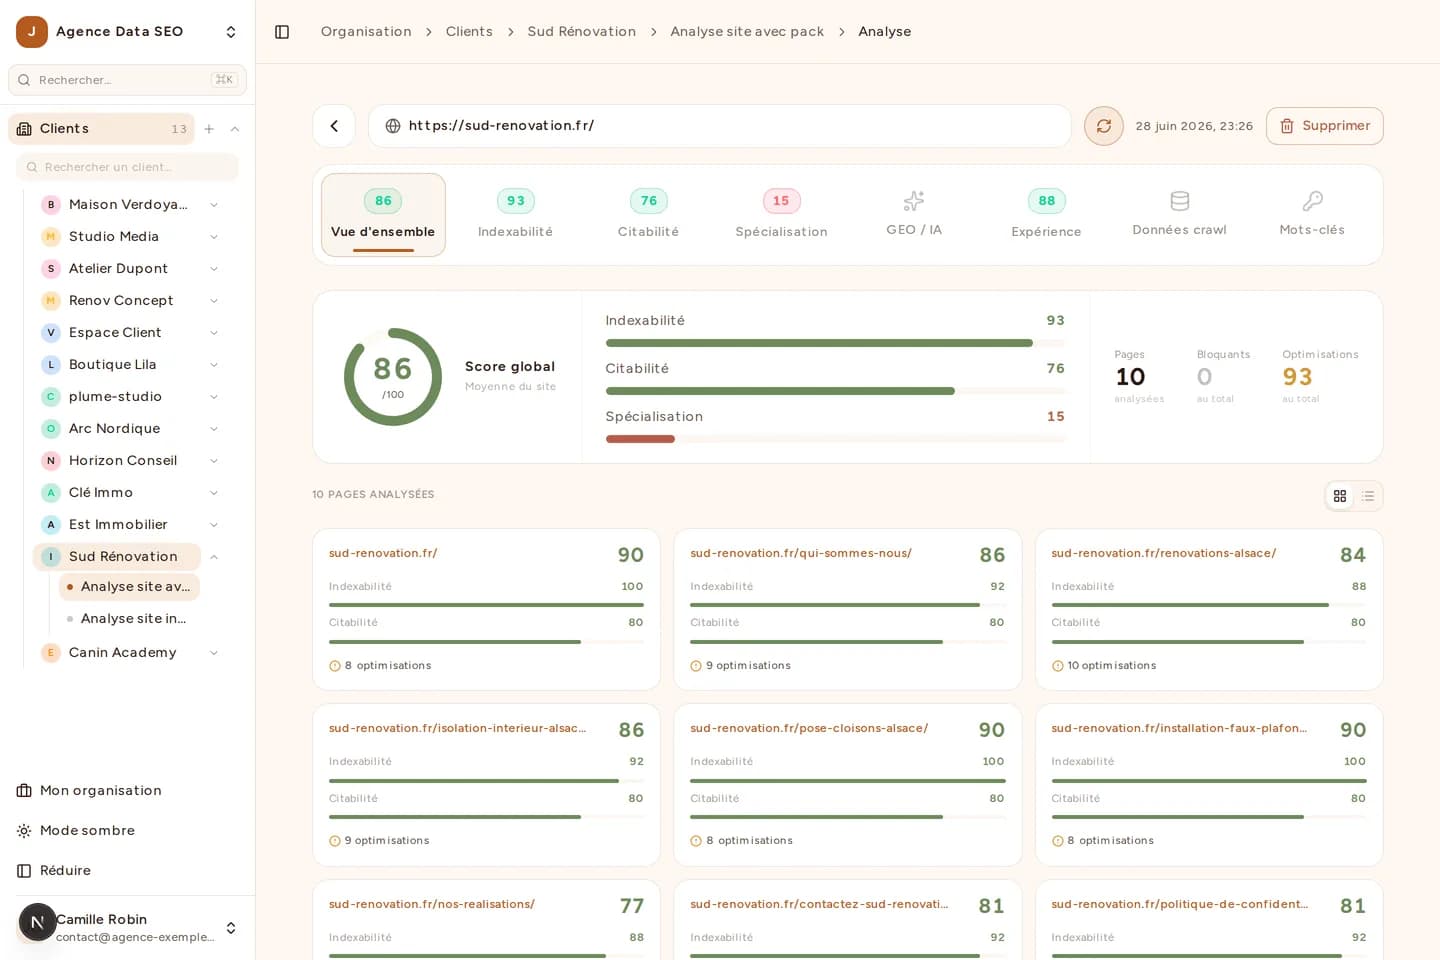Focus Rechercher un client field

tap(127, 167)
